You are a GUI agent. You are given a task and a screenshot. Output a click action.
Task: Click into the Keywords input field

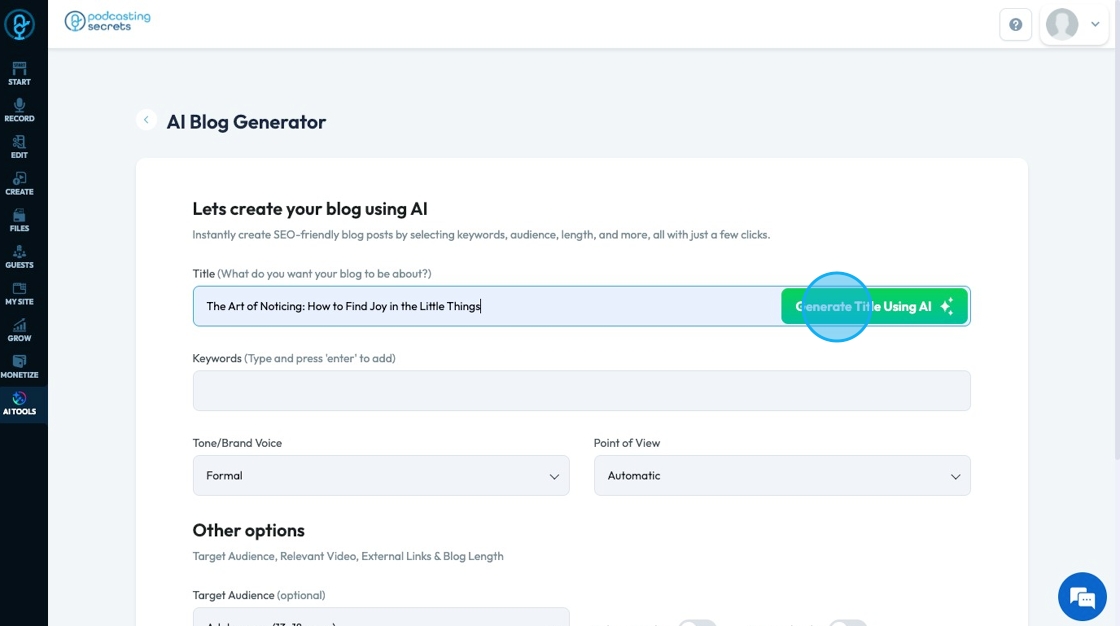(x=581, y=391)
